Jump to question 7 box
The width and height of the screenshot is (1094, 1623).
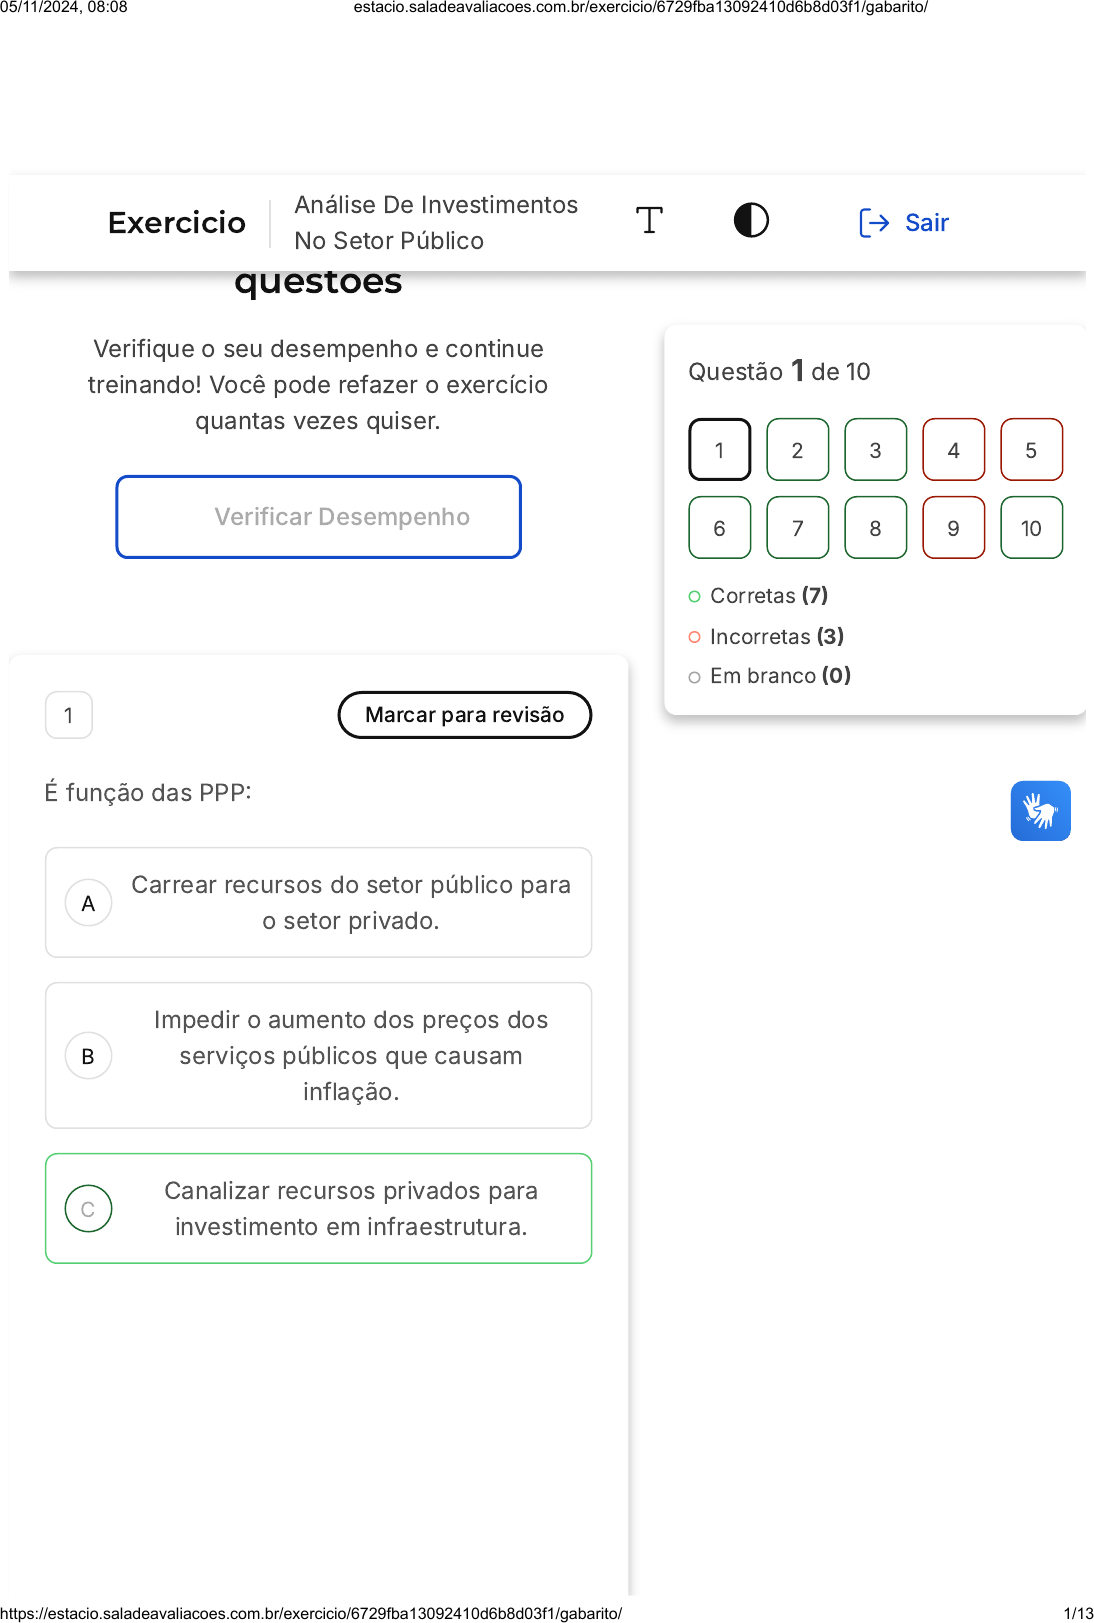(x=797, y=528)
